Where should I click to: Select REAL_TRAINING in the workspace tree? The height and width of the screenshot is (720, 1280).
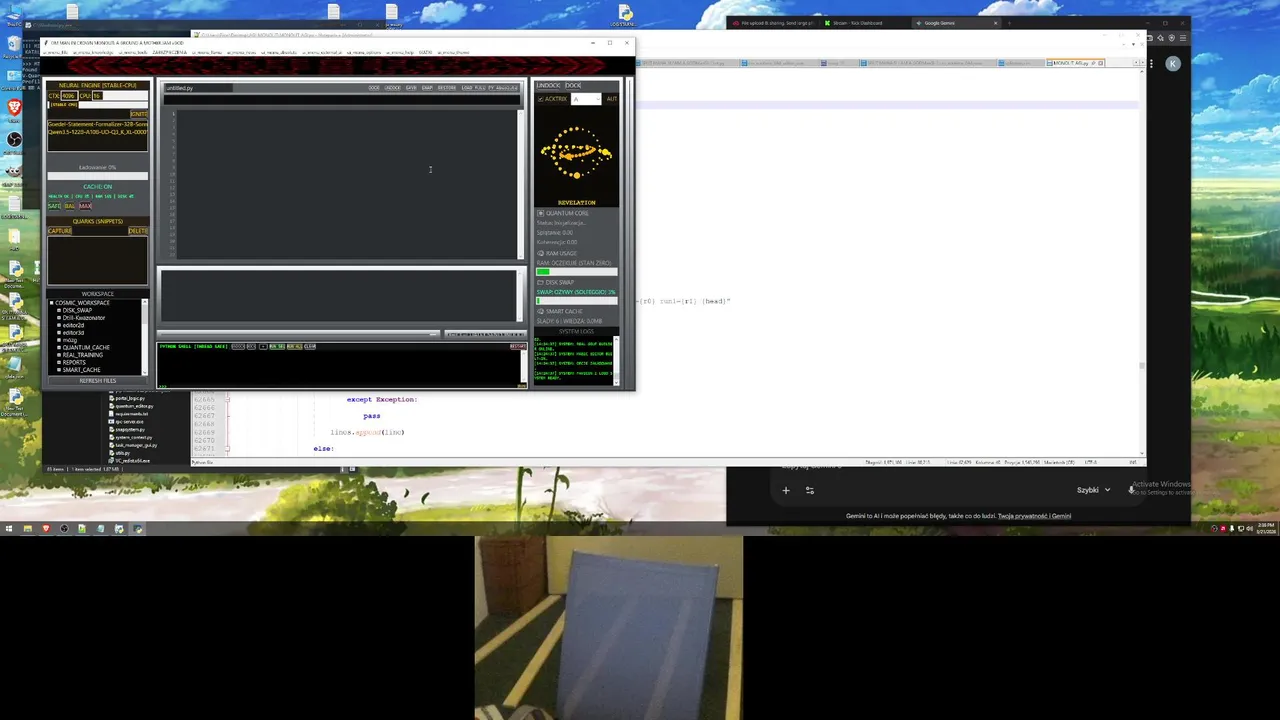(83, 355)
